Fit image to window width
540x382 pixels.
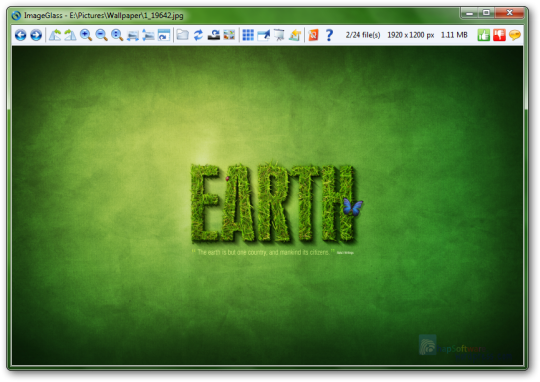[133, 35]
